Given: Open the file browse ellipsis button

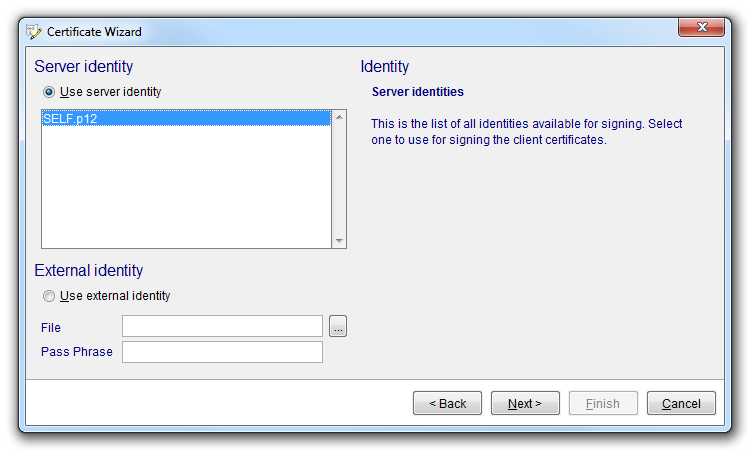Looking at the screenshot, I should click(x=338, y=327).
